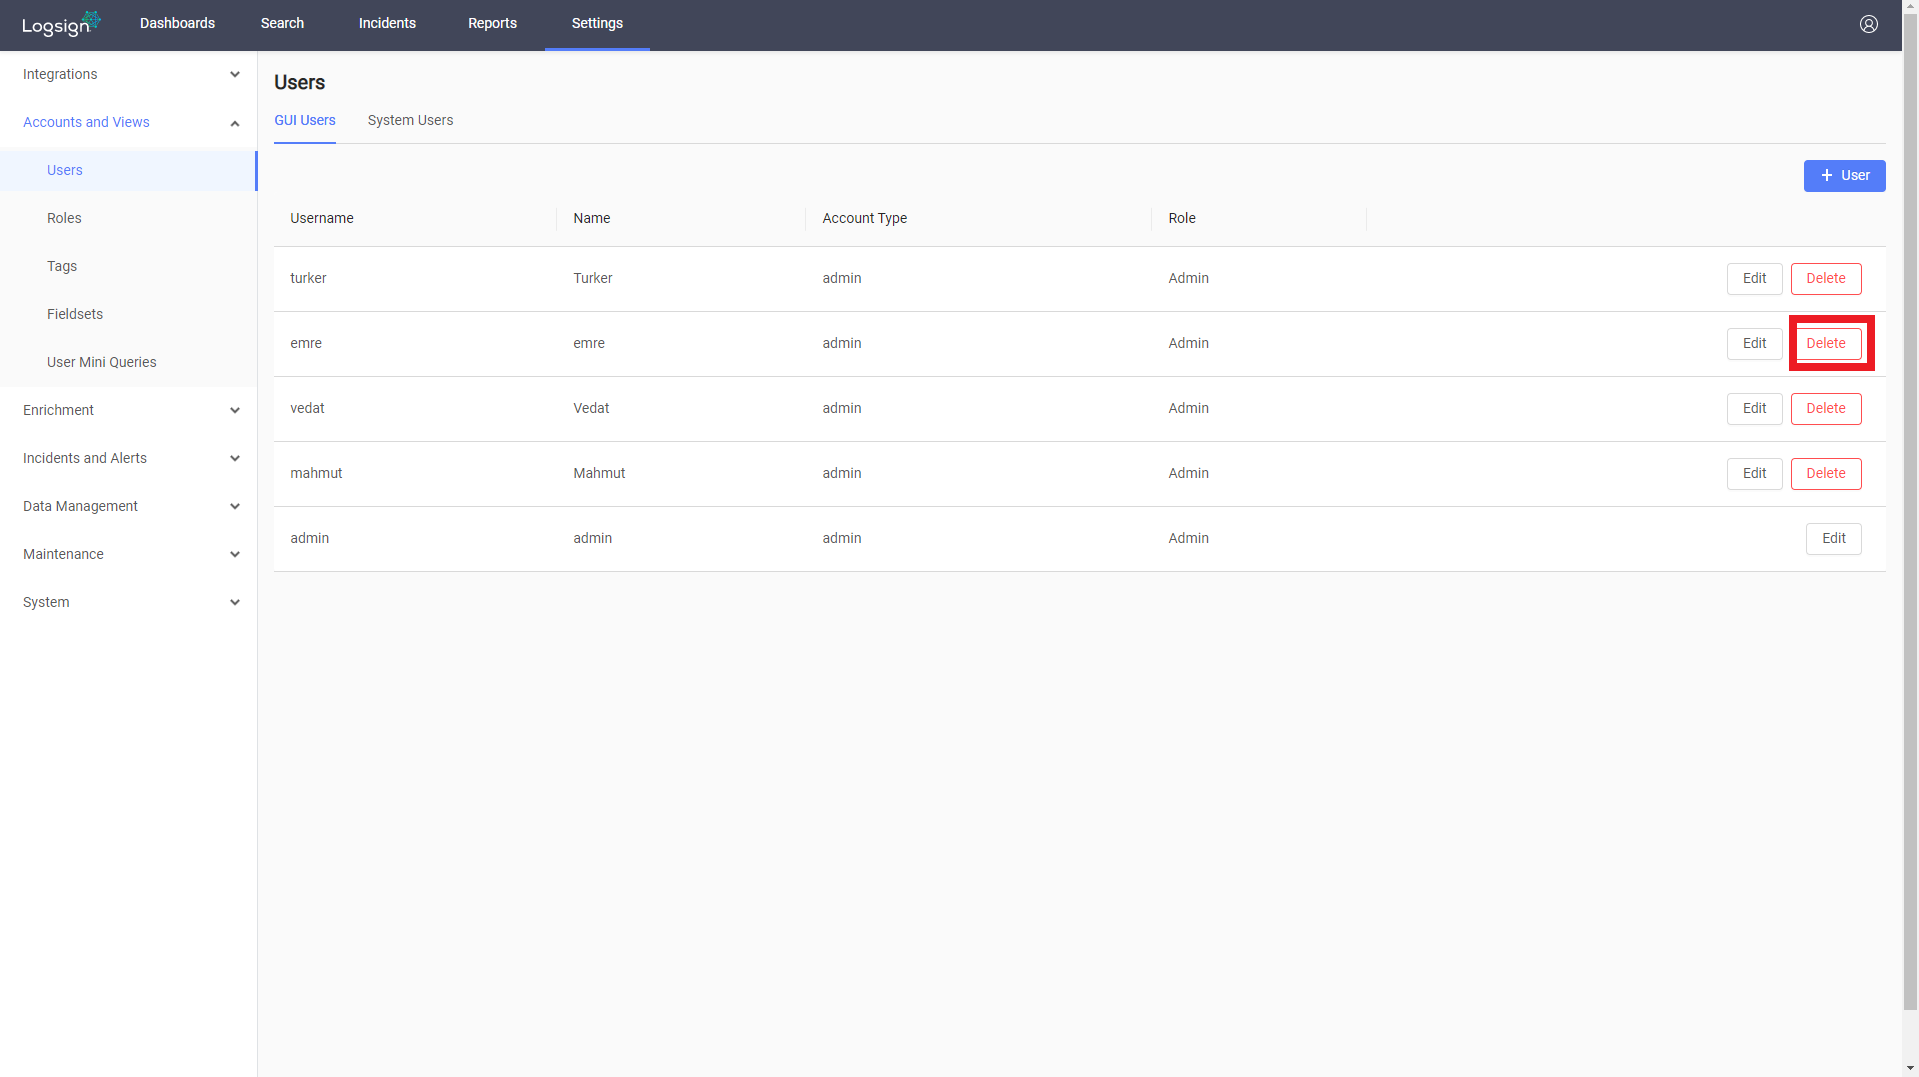Screen dimensions: 1919x1077
Task: Open the user profile icon
Action: pyautogui.click(x=1868, y=24)
